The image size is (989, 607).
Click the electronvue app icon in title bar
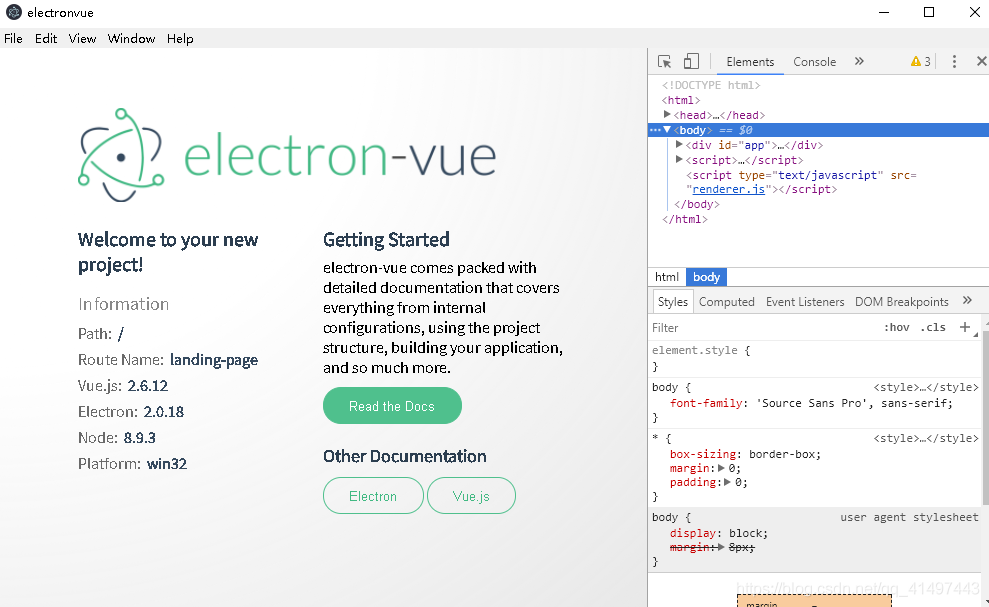point(14,12)
